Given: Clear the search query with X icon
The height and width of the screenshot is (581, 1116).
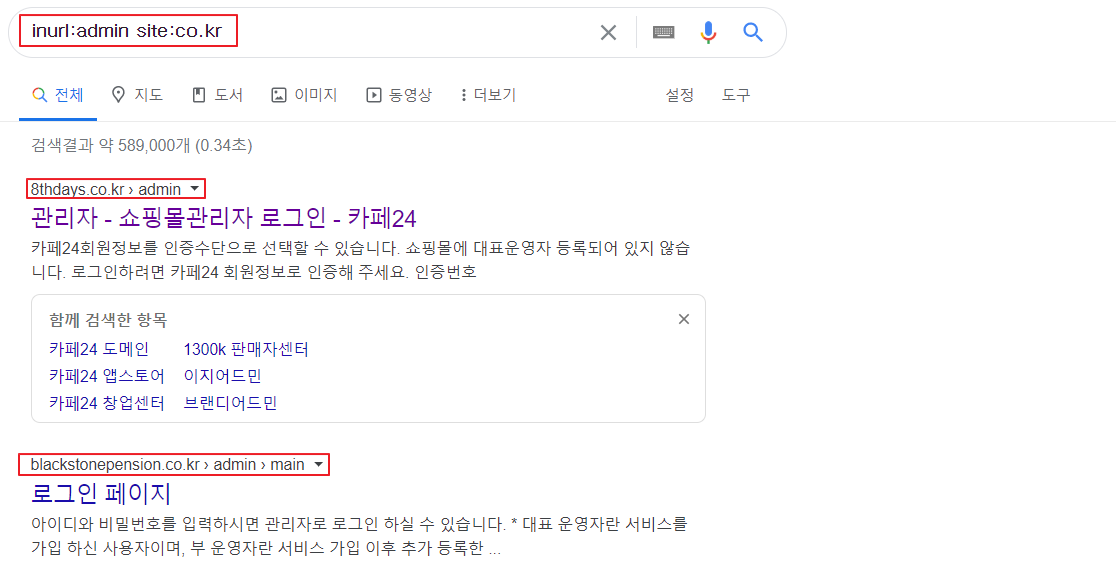Looking at the screenshot, I should pyautogui.click(x=608, y=32).
